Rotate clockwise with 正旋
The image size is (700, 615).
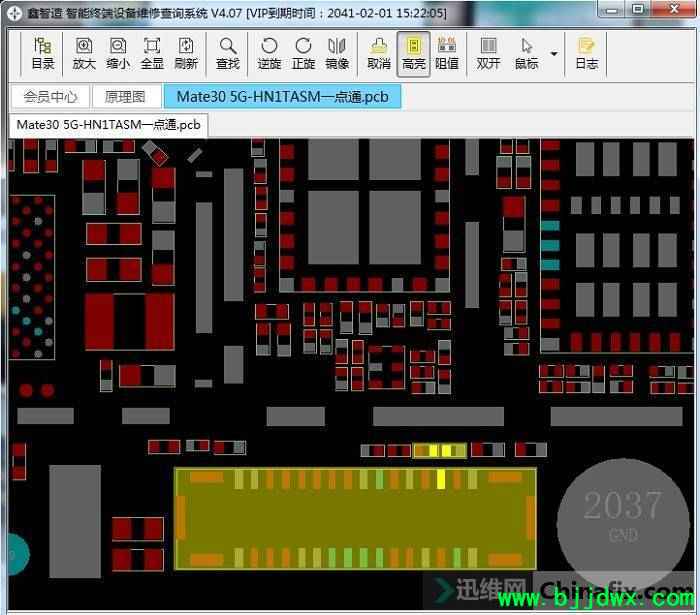303,54
